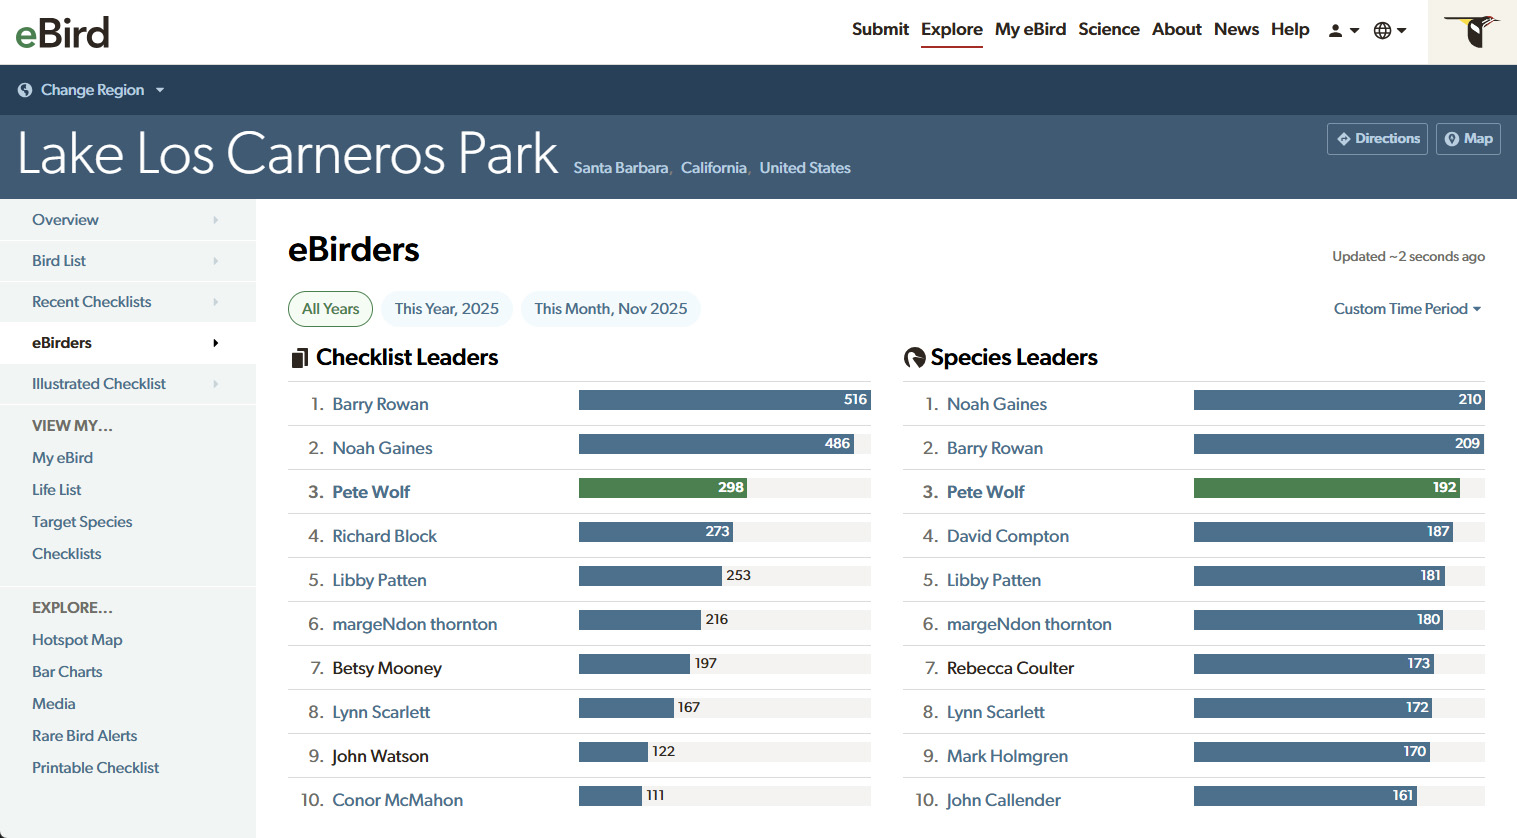Open the Map button
This screenshot has width=1517, height=838.
pyautogui.click(x=1467, y=139)
